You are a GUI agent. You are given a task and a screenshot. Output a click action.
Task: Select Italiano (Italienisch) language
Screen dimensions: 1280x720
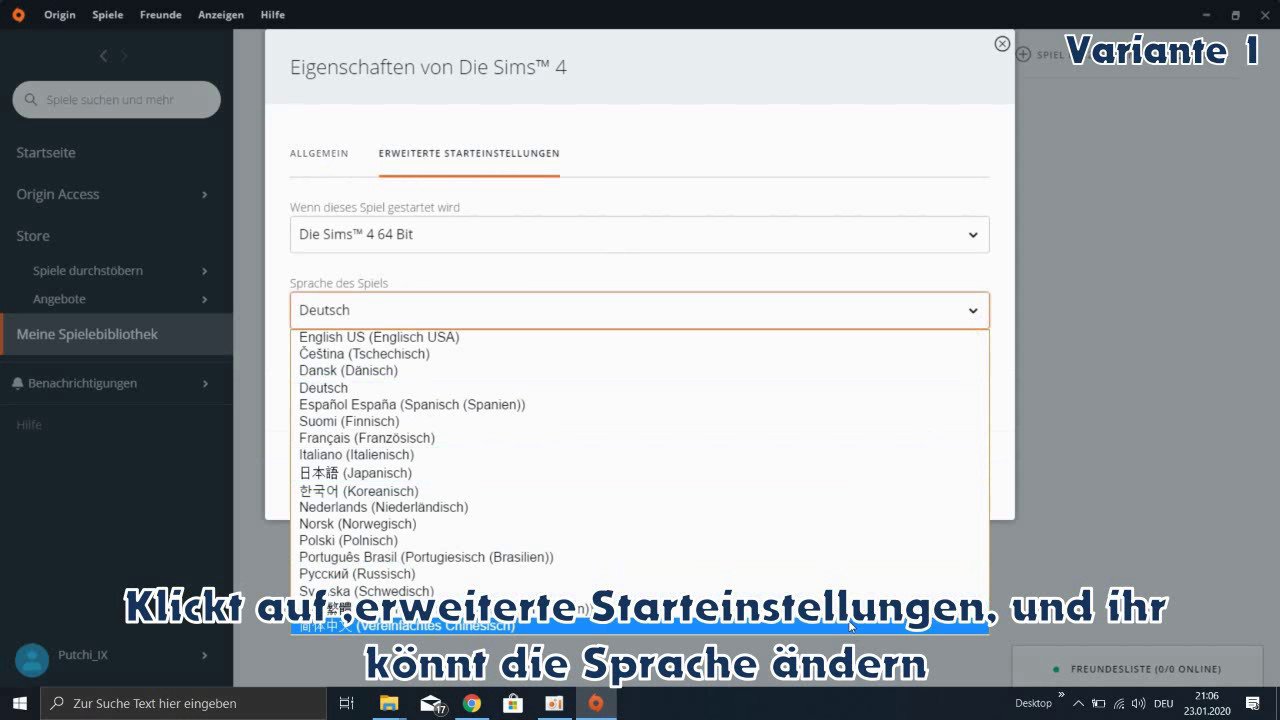pyautogui.click(x=639, y=455)
